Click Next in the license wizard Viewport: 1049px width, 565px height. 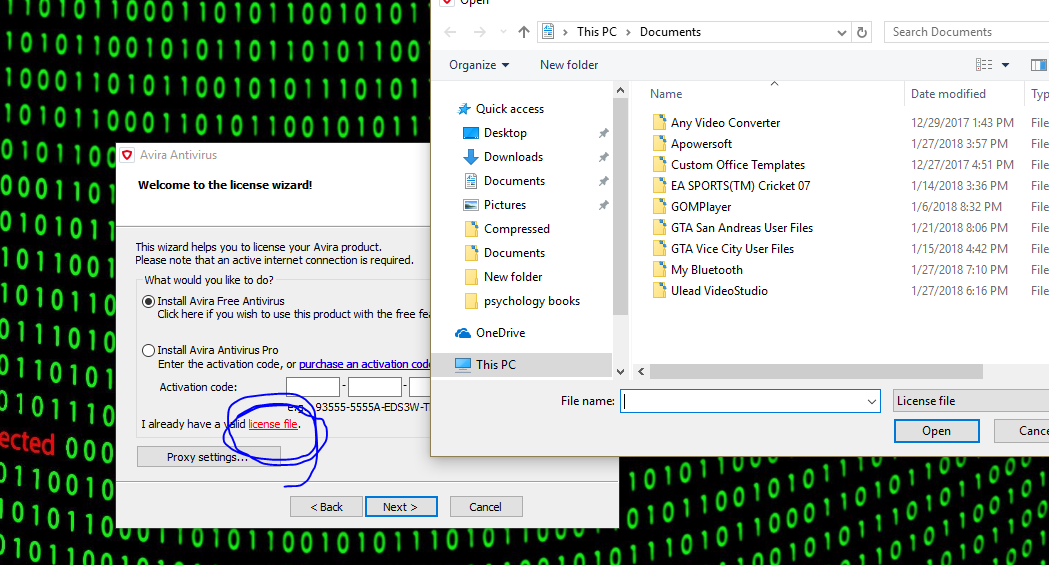coord(401,507)
